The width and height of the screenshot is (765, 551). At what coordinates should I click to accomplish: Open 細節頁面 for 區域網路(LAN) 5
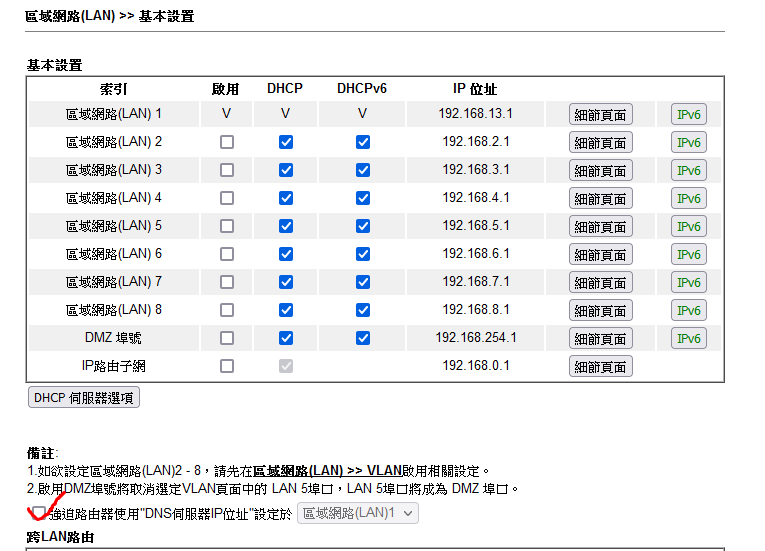pos(601,227)
